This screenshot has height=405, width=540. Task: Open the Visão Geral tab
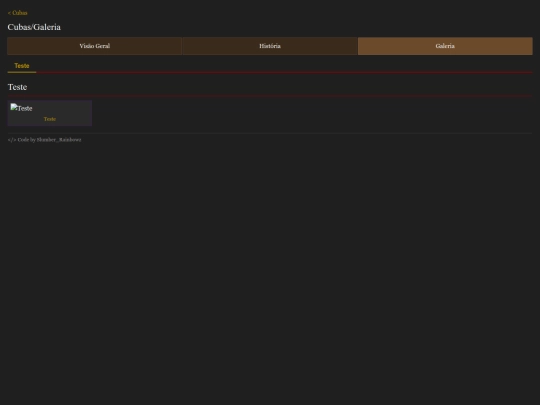click(95, 46)
